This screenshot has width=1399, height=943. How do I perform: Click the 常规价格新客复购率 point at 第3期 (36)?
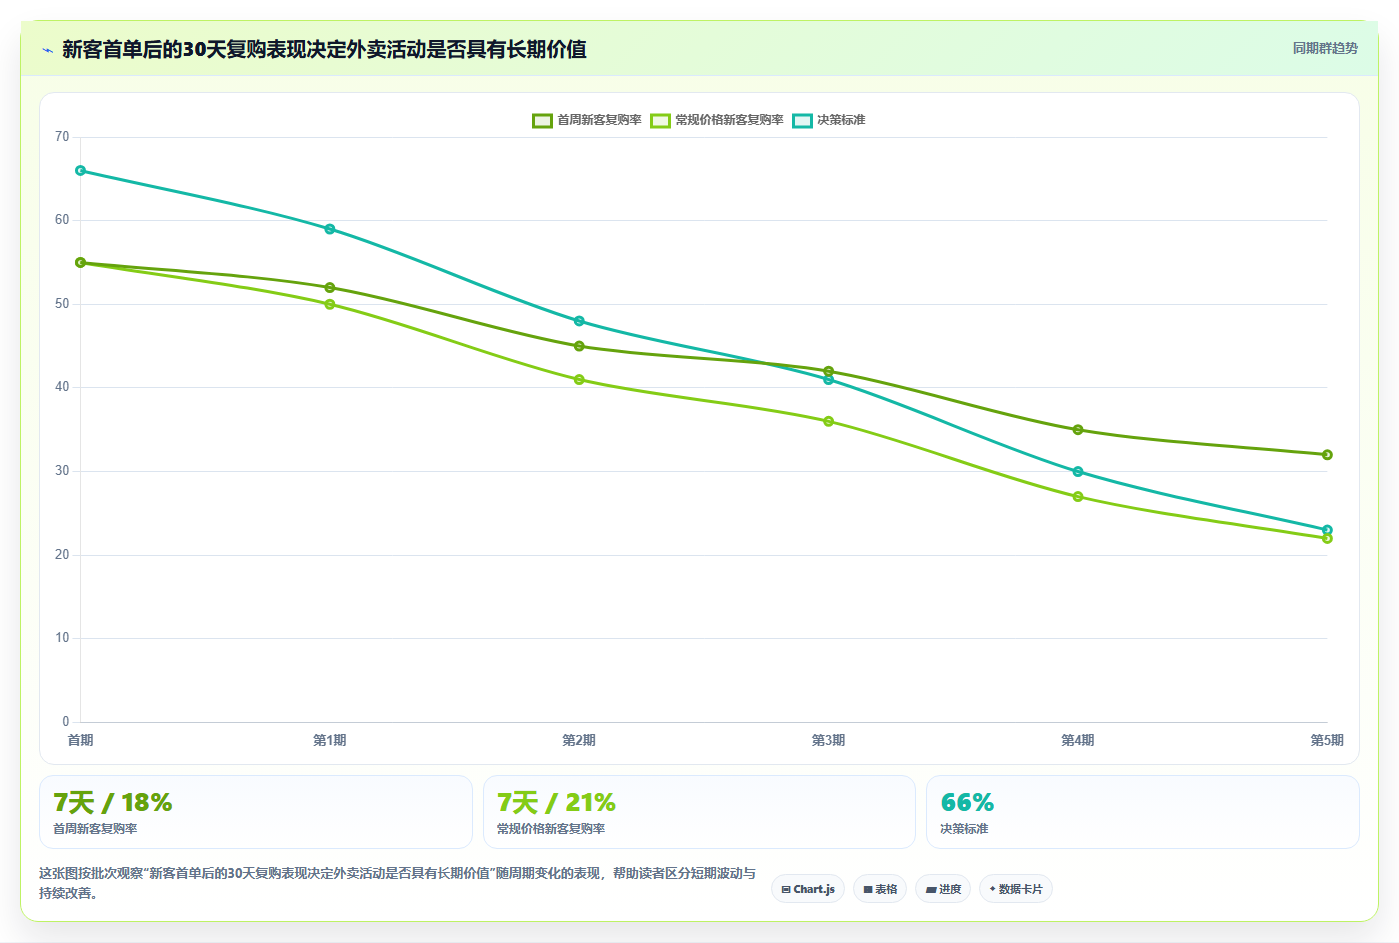tap(828, 421)
